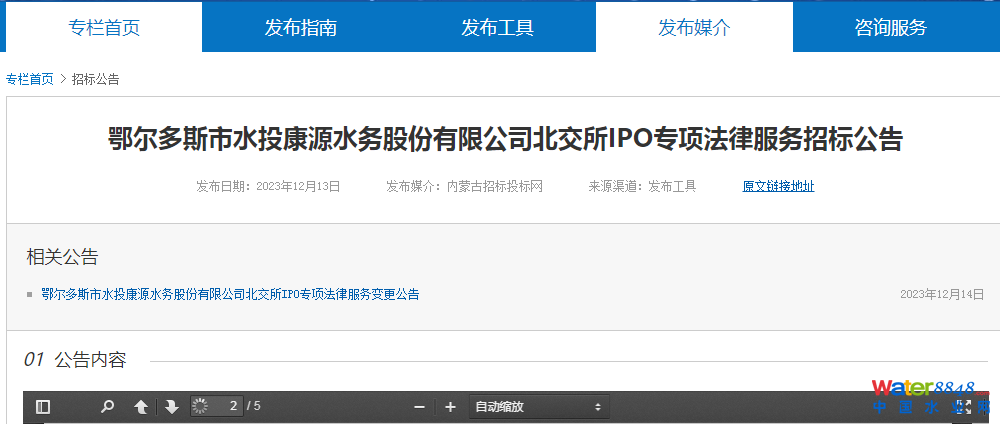
Task: Toggle the PDF viewer sidebar
Action: pos(42,407)
